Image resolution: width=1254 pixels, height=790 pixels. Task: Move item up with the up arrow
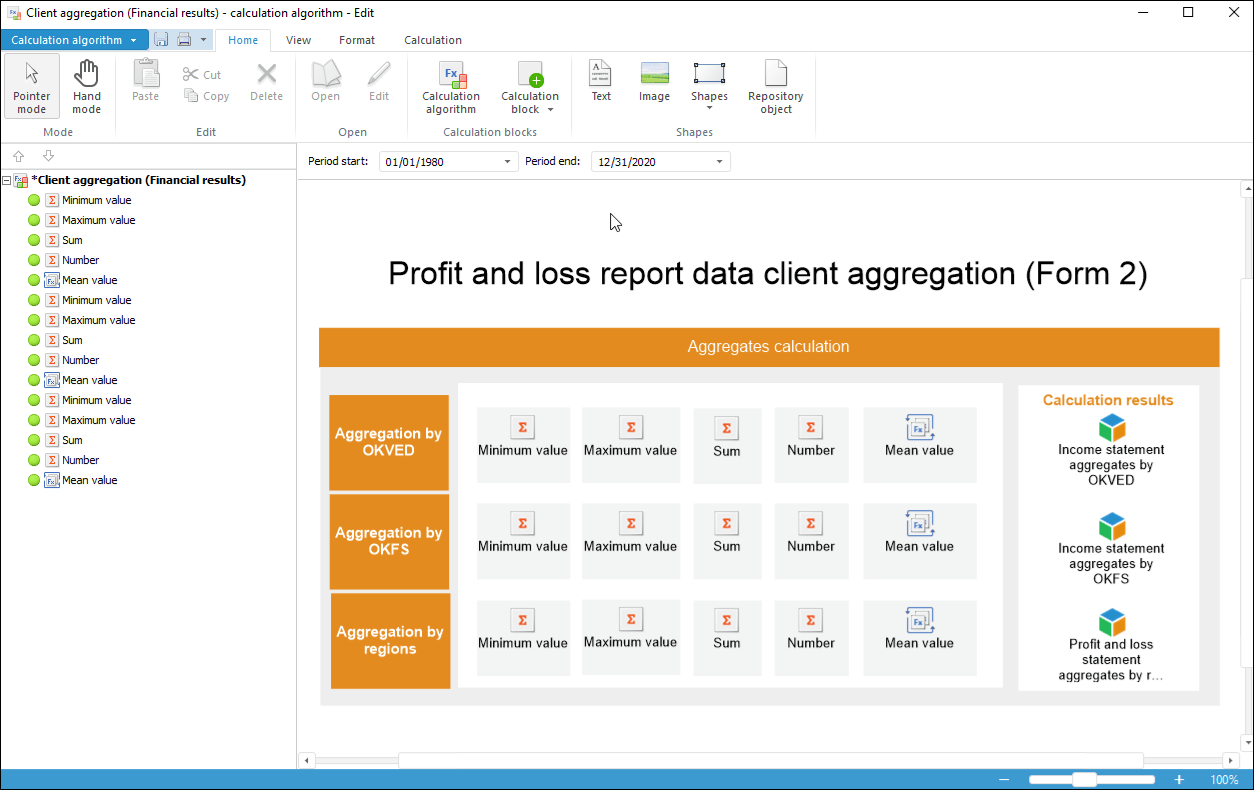click(18, 156)
